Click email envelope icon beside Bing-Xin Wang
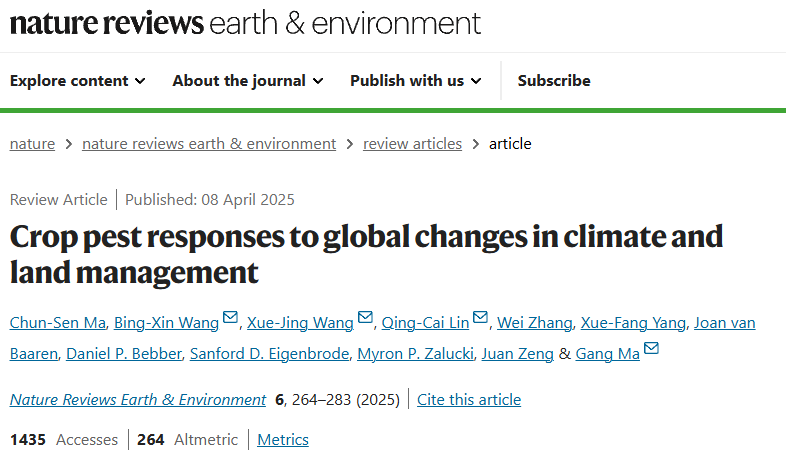This screenshot has width=786, height=465. pos(230,317)
